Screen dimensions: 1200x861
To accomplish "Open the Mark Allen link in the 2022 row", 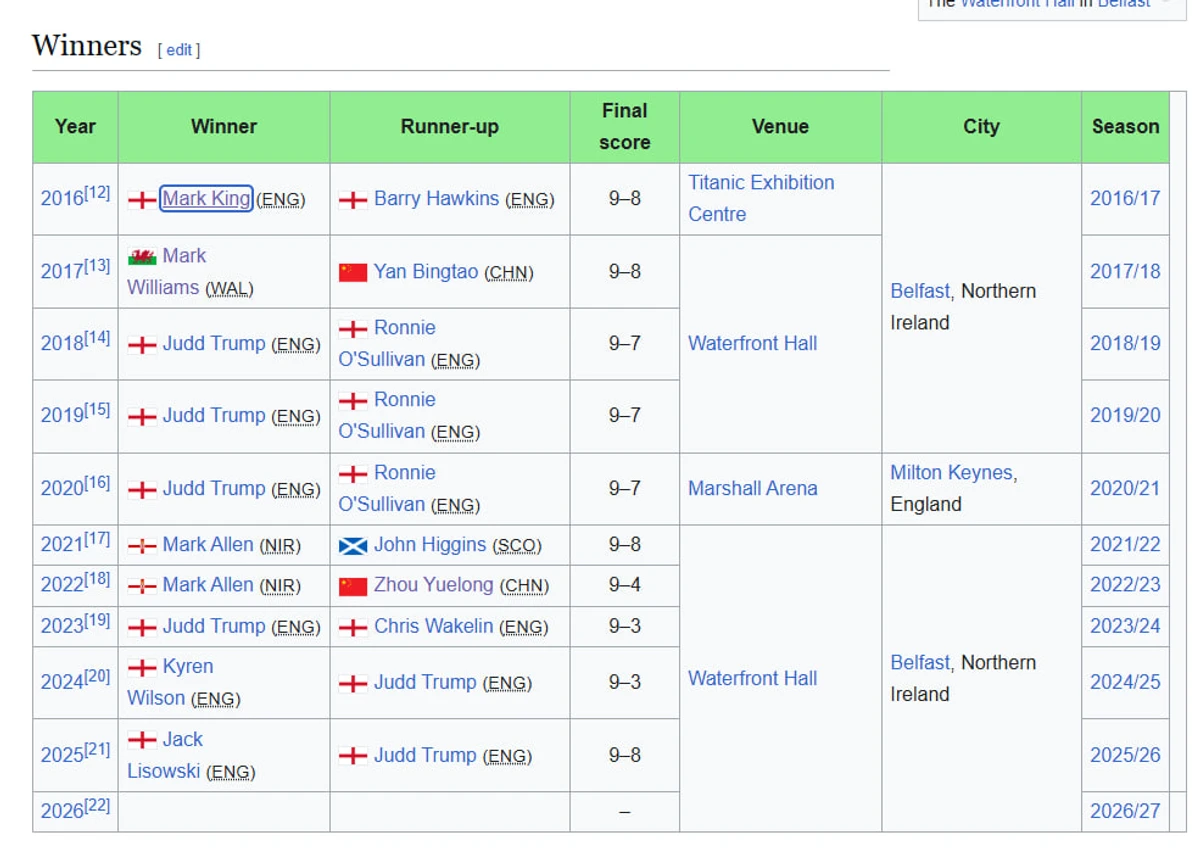I will pos(208,585).
